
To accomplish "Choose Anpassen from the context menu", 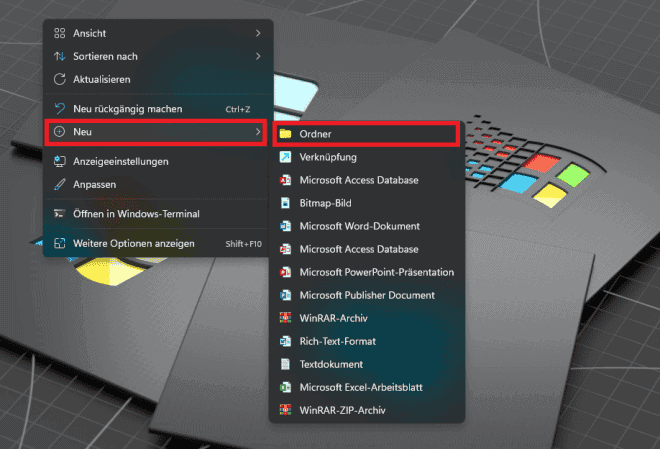I will pyautogui.click(x=95, y=185).
